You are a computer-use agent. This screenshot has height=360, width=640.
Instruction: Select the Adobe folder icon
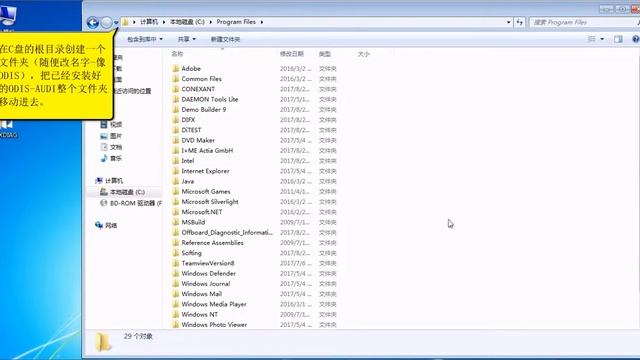(x=176, y=69)
